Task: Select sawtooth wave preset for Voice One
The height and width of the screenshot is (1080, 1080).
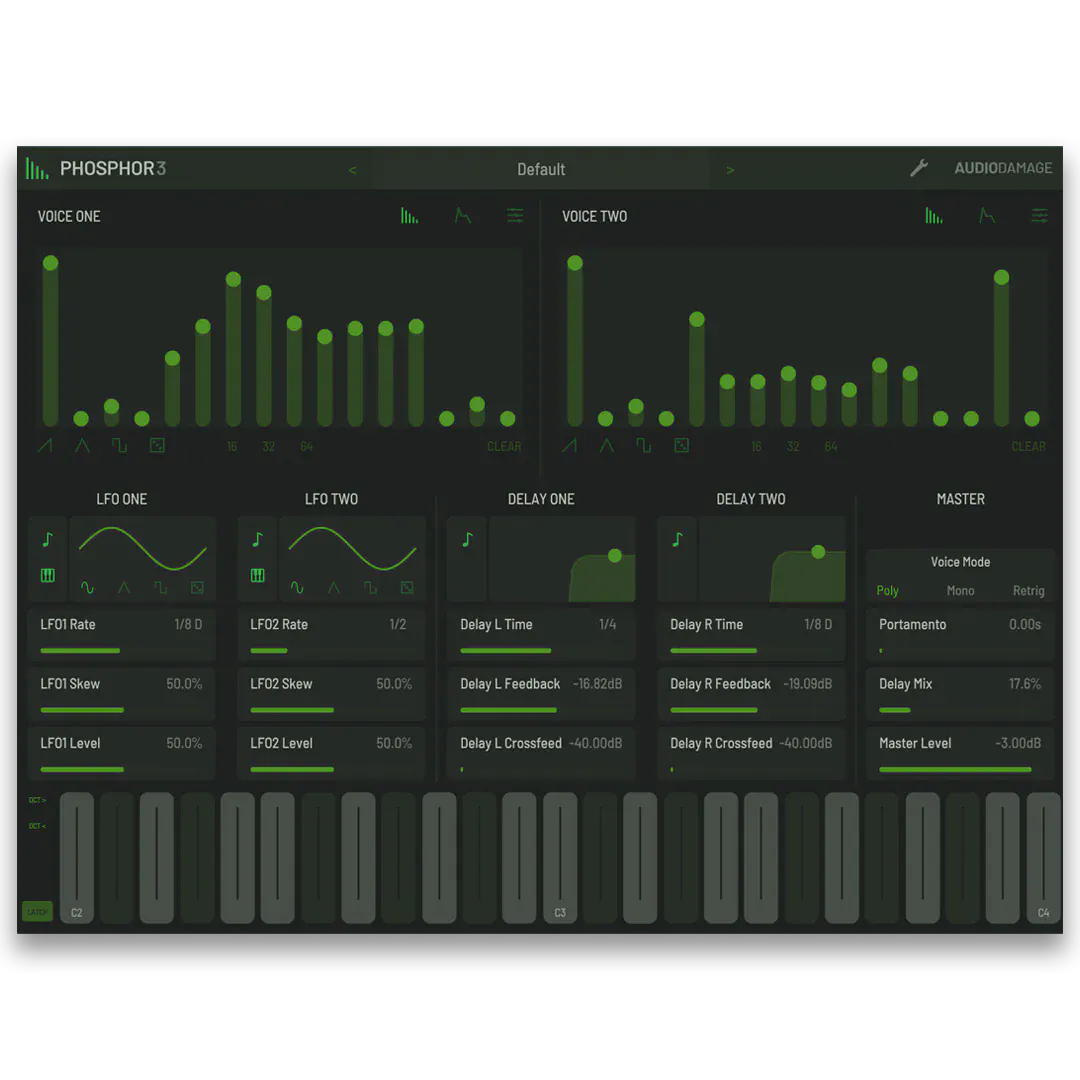Action: point(45,446)
